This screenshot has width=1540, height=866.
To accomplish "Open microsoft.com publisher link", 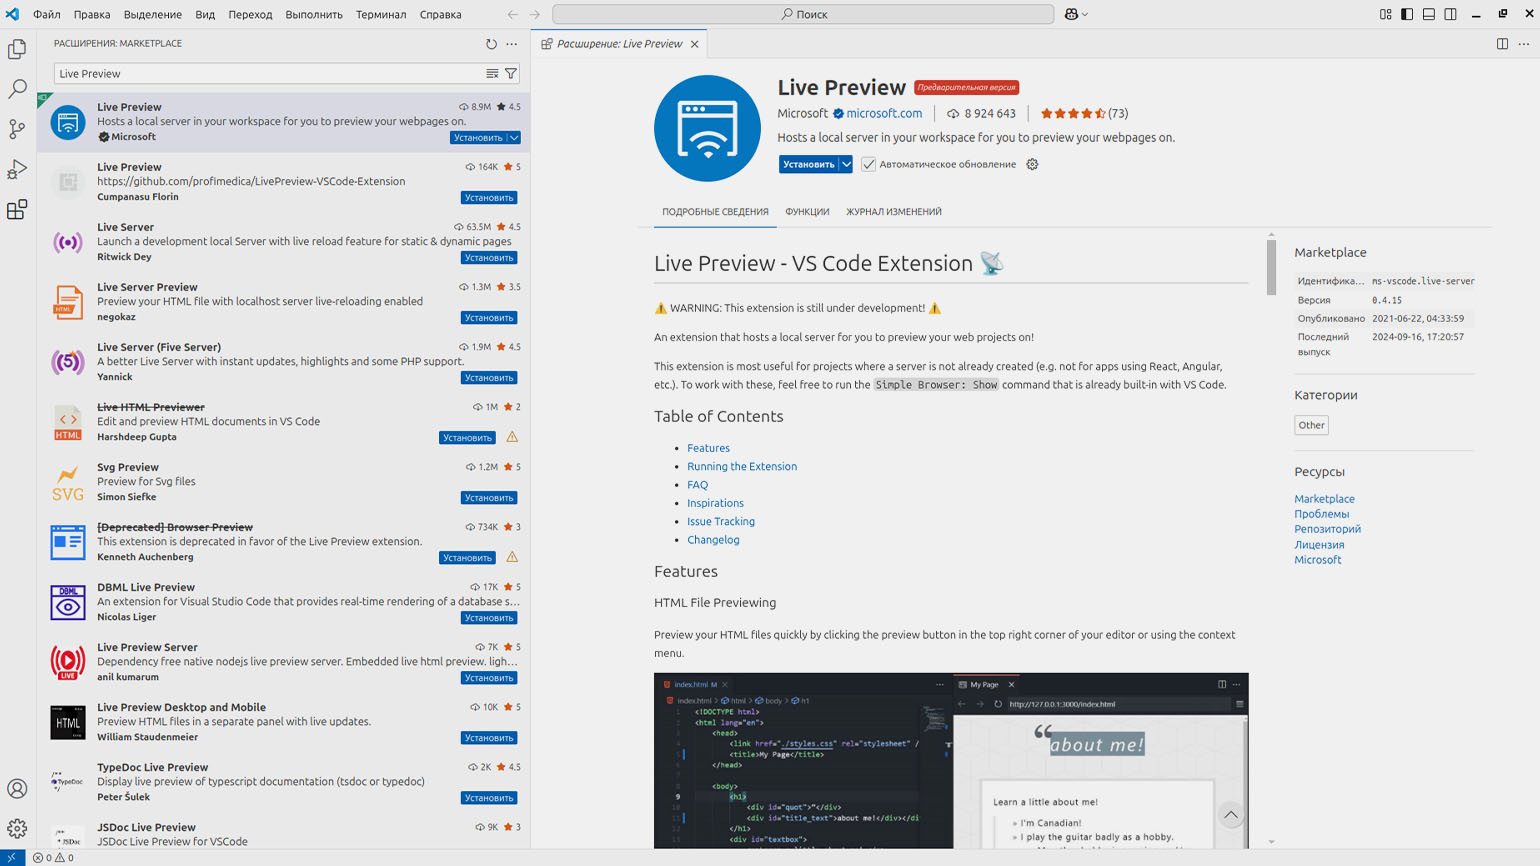I will [884, 114].
